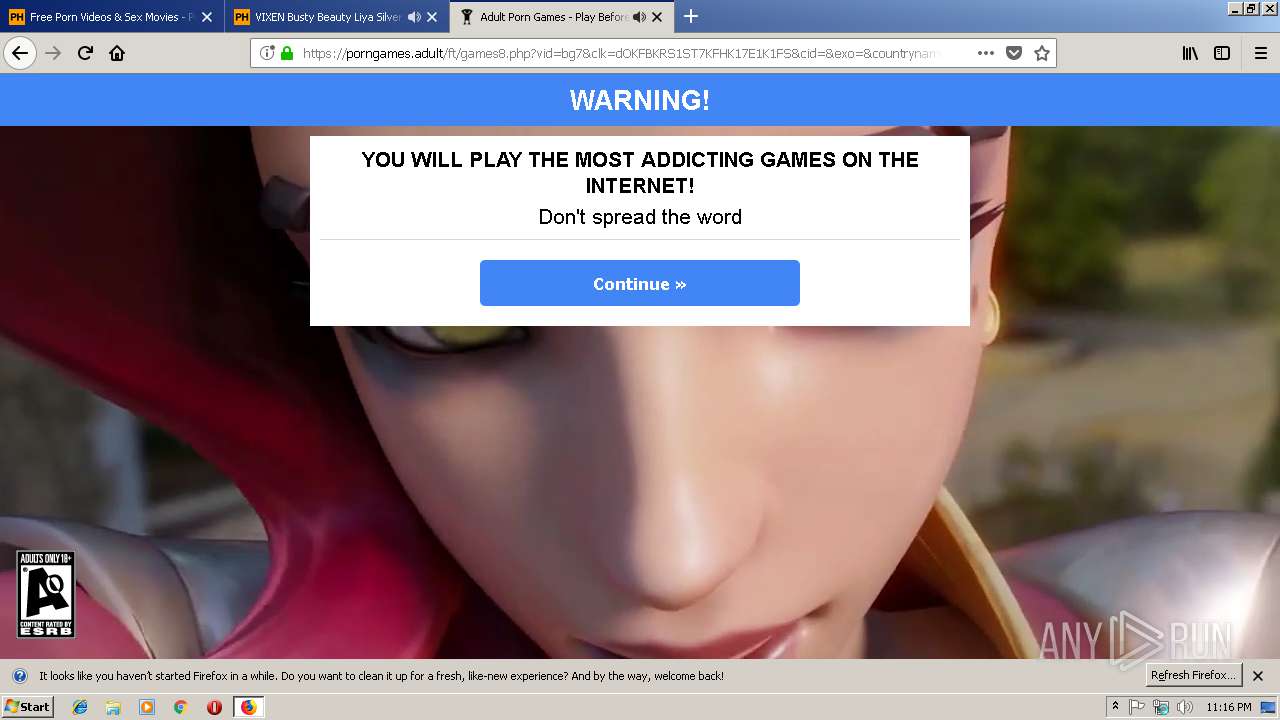Reload the current page
This screenshot has height=720, width=1280.
point(85,53)
